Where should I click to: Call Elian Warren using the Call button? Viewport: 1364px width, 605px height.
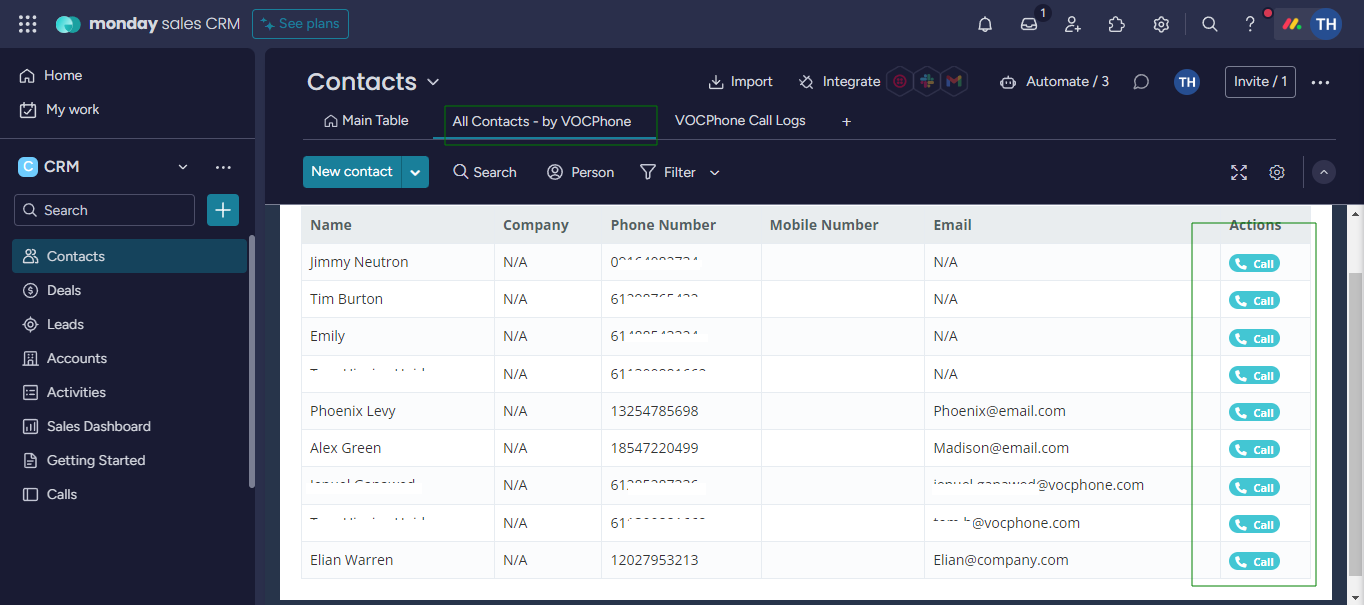tap(1254, 561)
